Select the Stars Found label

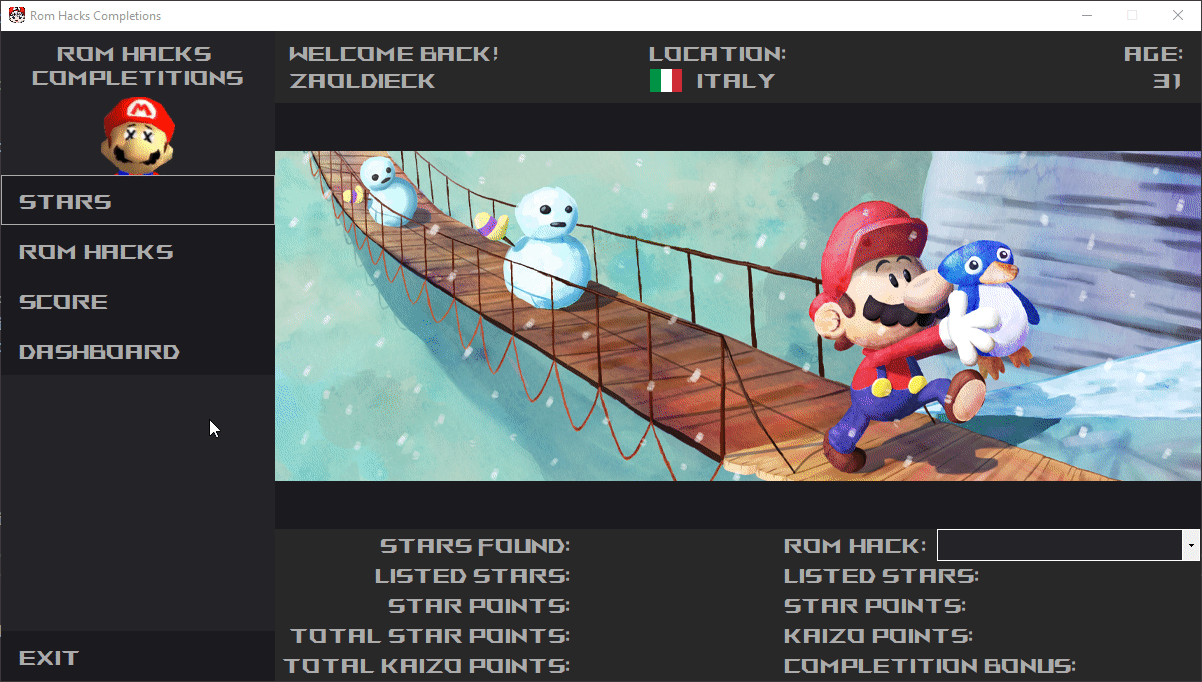475,546
